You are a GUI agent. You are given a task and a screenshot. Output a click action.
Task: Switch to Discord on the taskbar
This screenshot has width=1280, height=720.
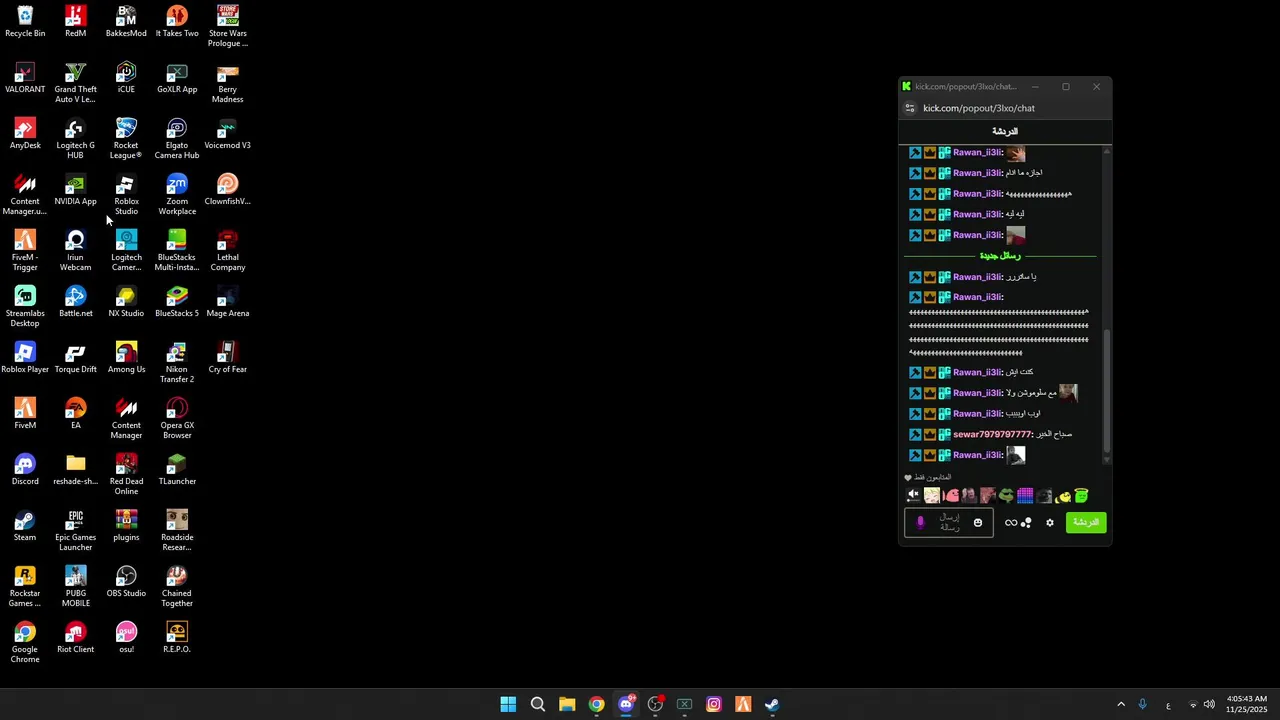(x=626, y=705)
